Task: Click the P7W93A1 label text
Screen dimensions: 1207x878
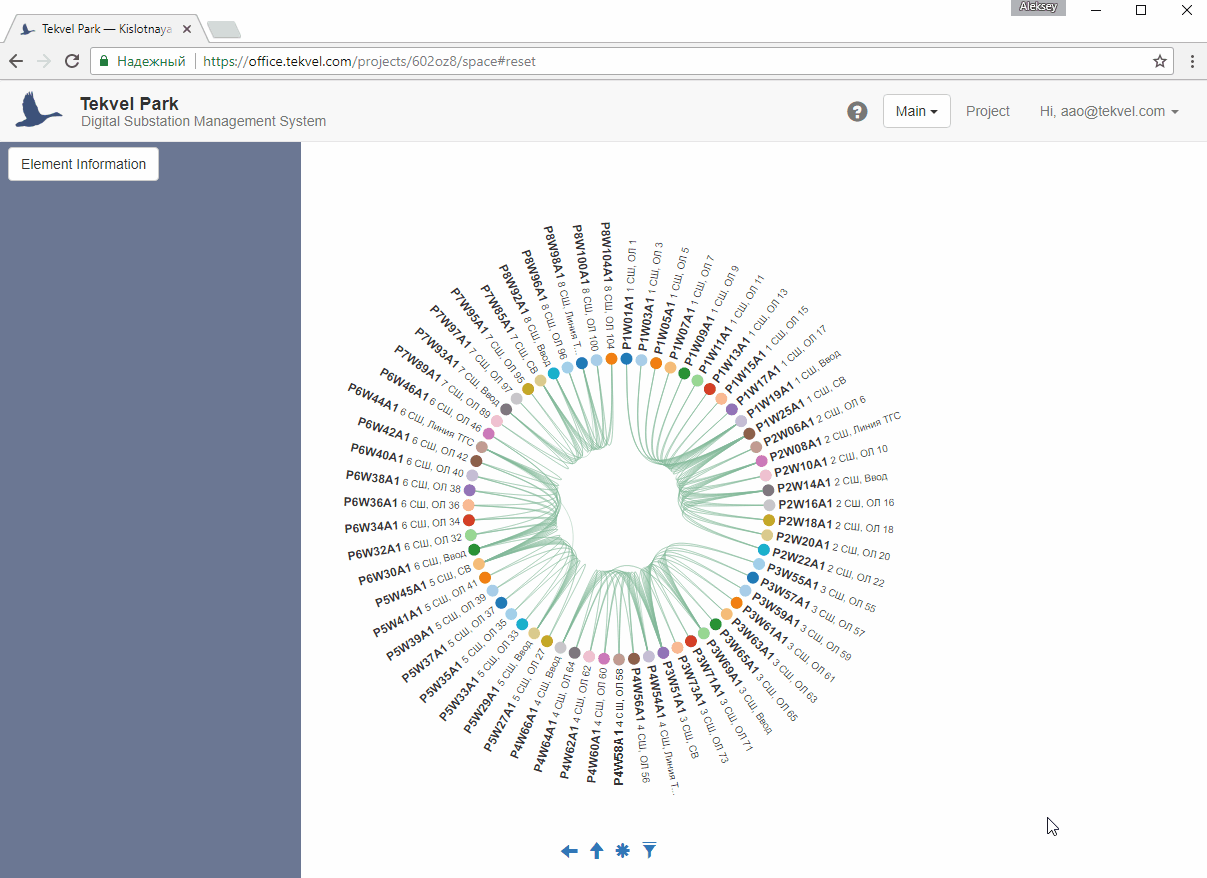Action: click(437, 347)
